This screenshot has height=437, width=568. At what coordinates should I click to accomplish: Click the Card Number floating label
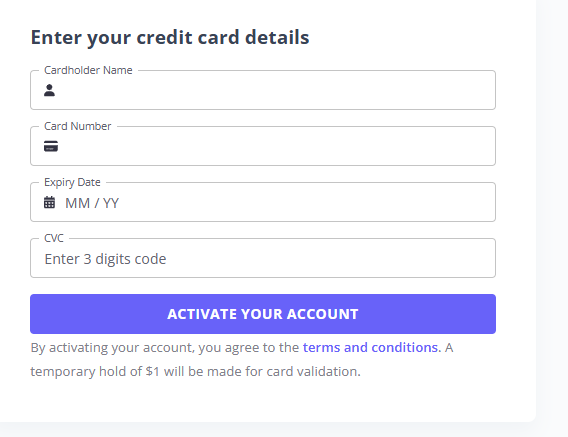pyautogui.click(x=78, y=126)
